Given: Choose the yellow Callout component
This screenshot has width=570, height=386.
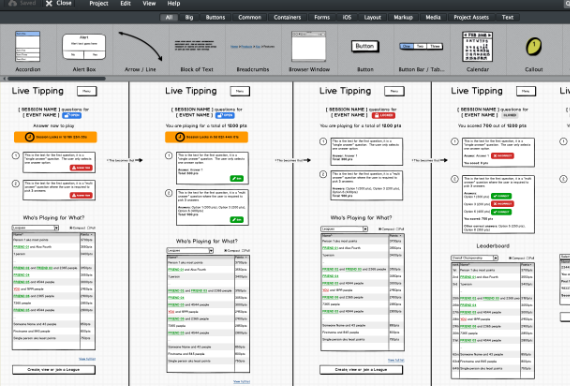Looking at the screenshot, I should (x=534, y=47).
